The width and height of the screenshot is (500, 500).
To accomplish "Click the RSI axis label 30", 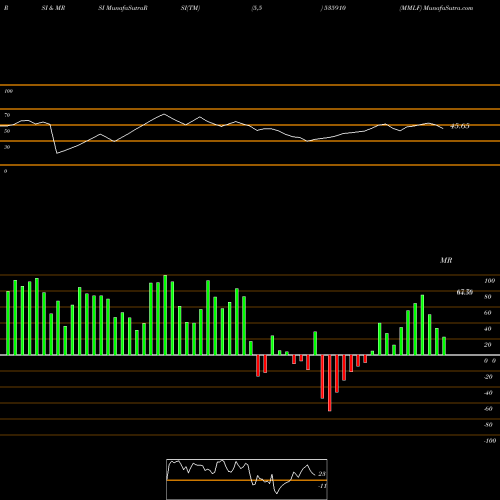I will (x=7, y=147).
